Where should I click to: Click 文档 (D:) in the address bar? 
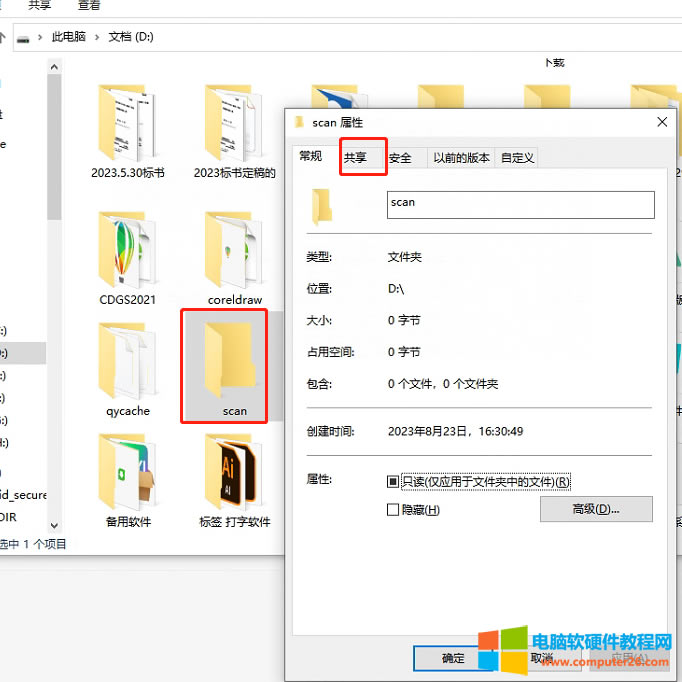point(131,37)
